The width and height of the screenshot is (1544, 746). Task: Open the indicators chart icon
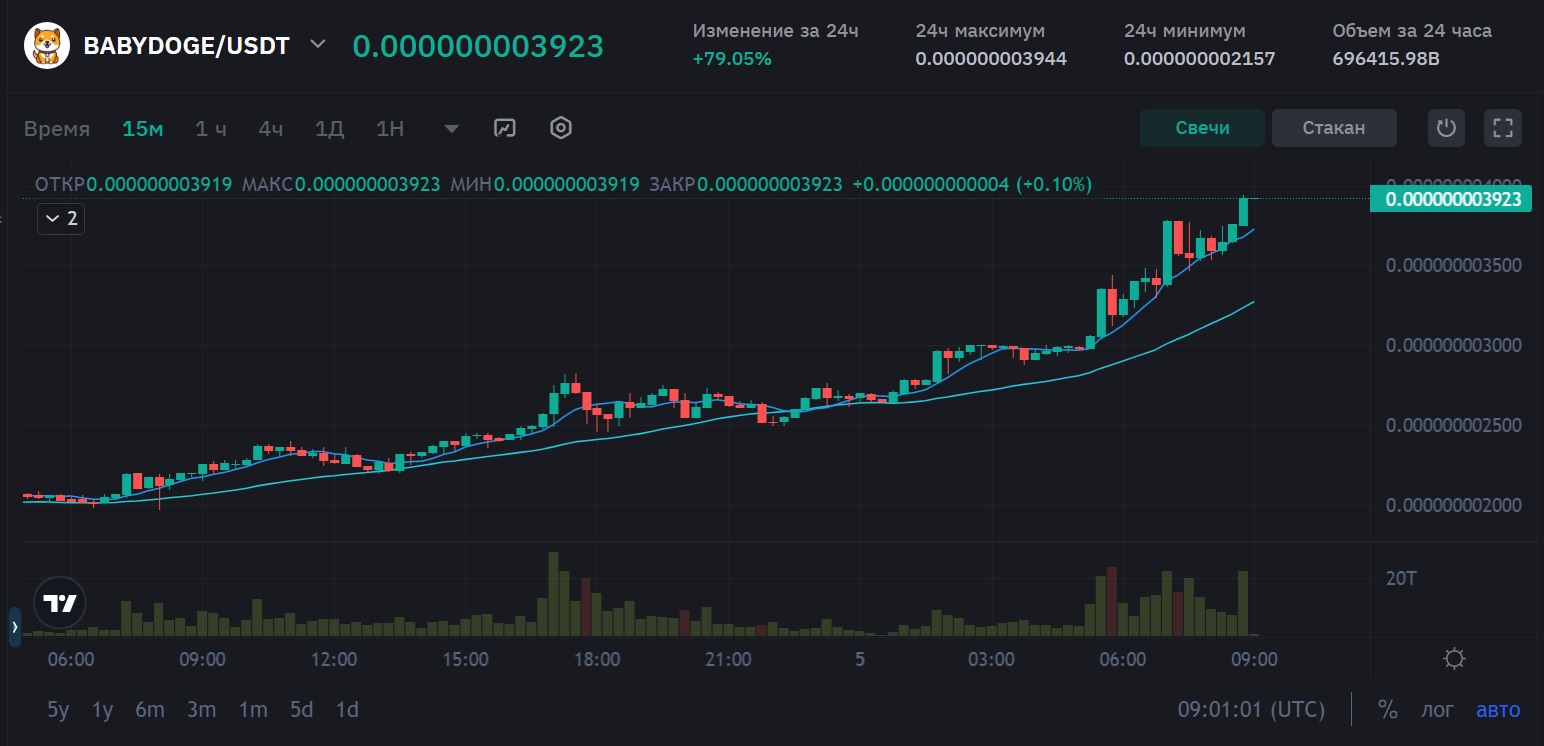pyautogui.click(x=505, y=128)
